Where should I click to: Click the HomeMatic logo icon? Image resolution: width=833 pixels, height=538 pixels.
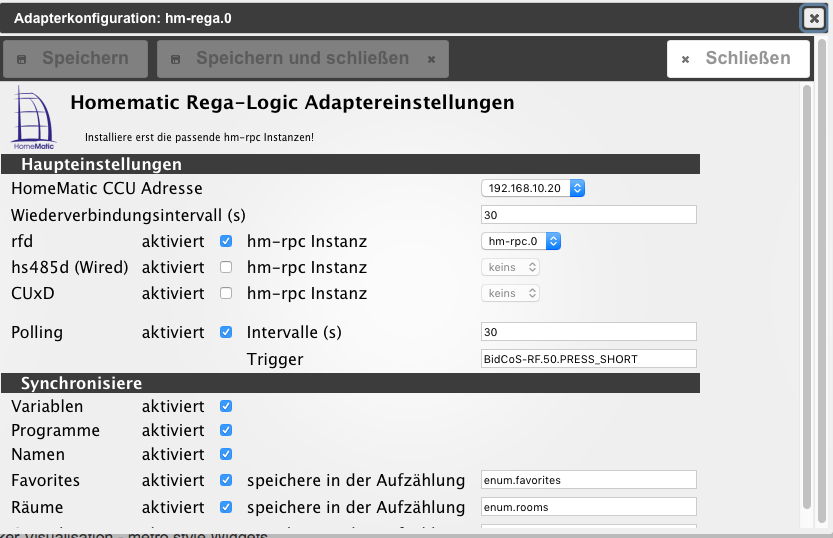click(x=36, y=117)
